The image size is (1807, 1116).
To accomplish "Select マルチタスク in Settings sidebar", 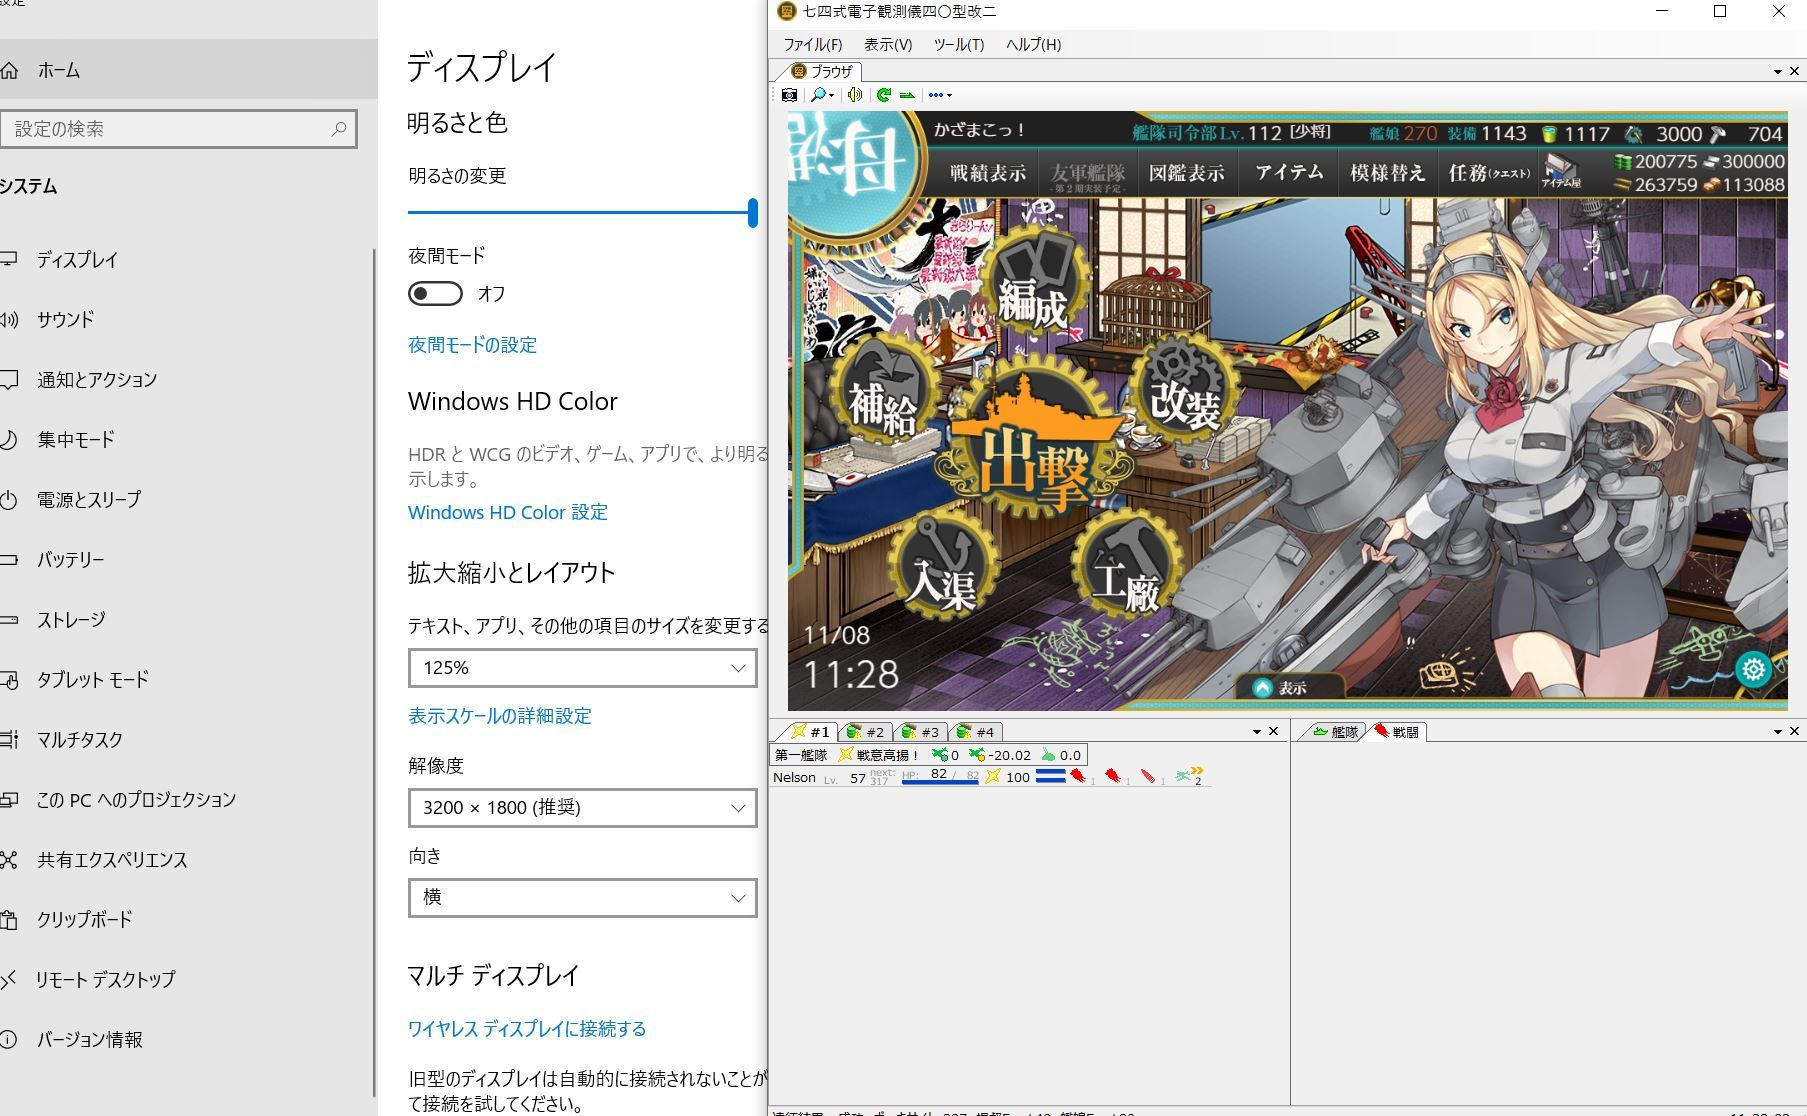I will pos(188,740).
